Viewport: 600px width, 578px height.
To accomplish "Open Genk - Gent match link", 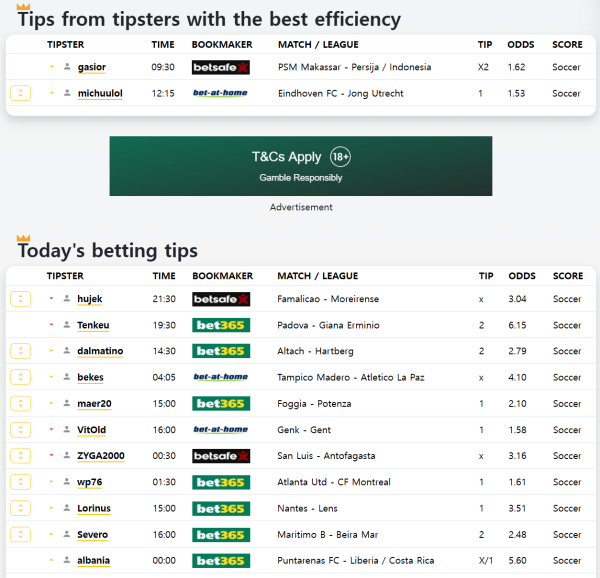I will 305,430.
